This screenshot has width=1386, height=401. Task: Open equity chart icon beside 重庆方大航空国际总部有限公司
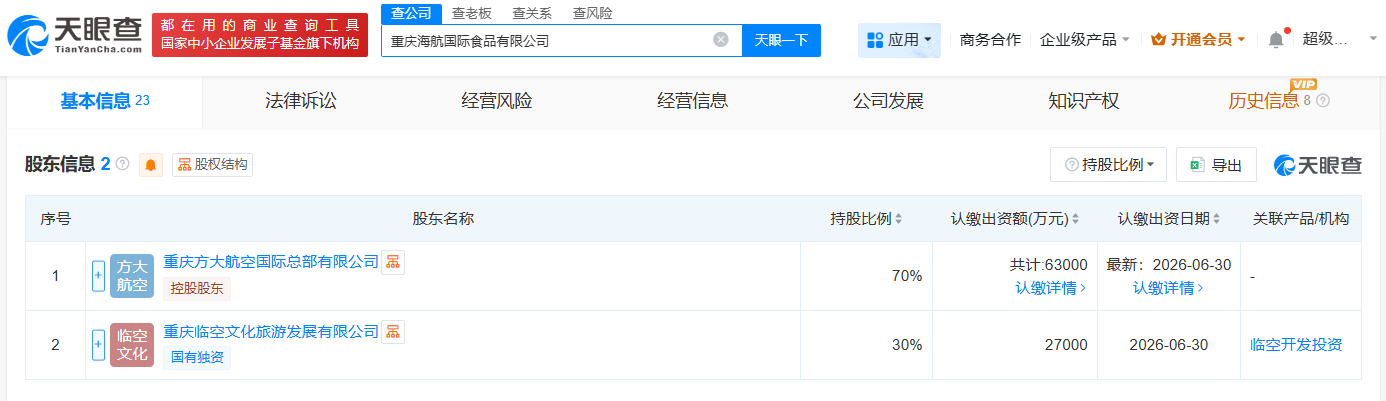[393, 262]
